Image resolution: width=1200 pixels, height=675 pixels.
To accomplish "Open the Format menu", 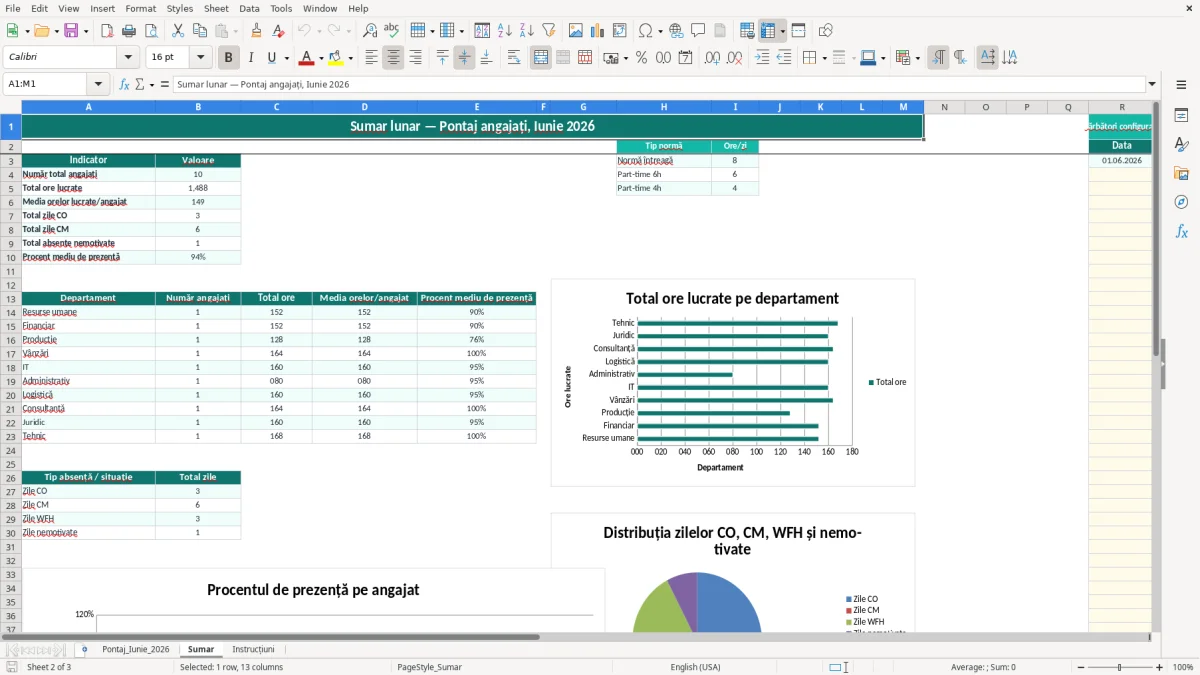I will pos(140,8).
